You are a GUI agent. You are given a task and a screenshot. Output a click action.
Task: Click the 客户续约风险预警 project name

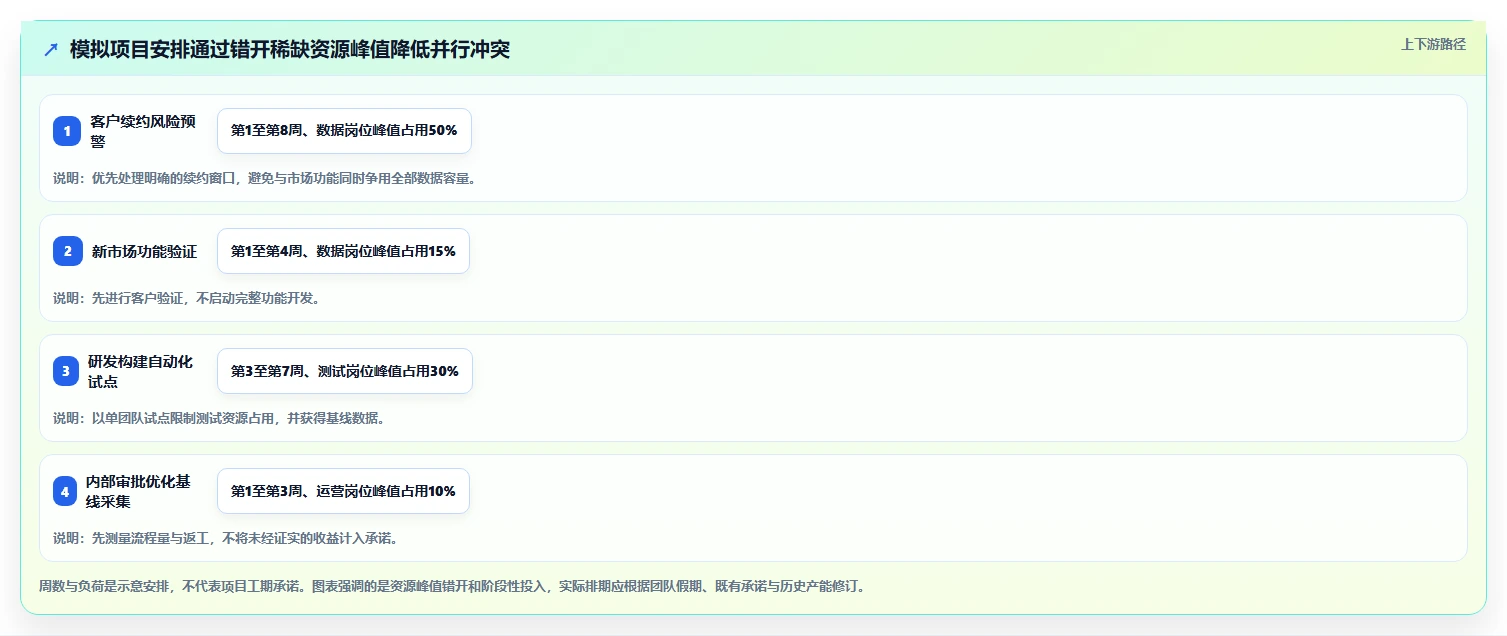143,131
